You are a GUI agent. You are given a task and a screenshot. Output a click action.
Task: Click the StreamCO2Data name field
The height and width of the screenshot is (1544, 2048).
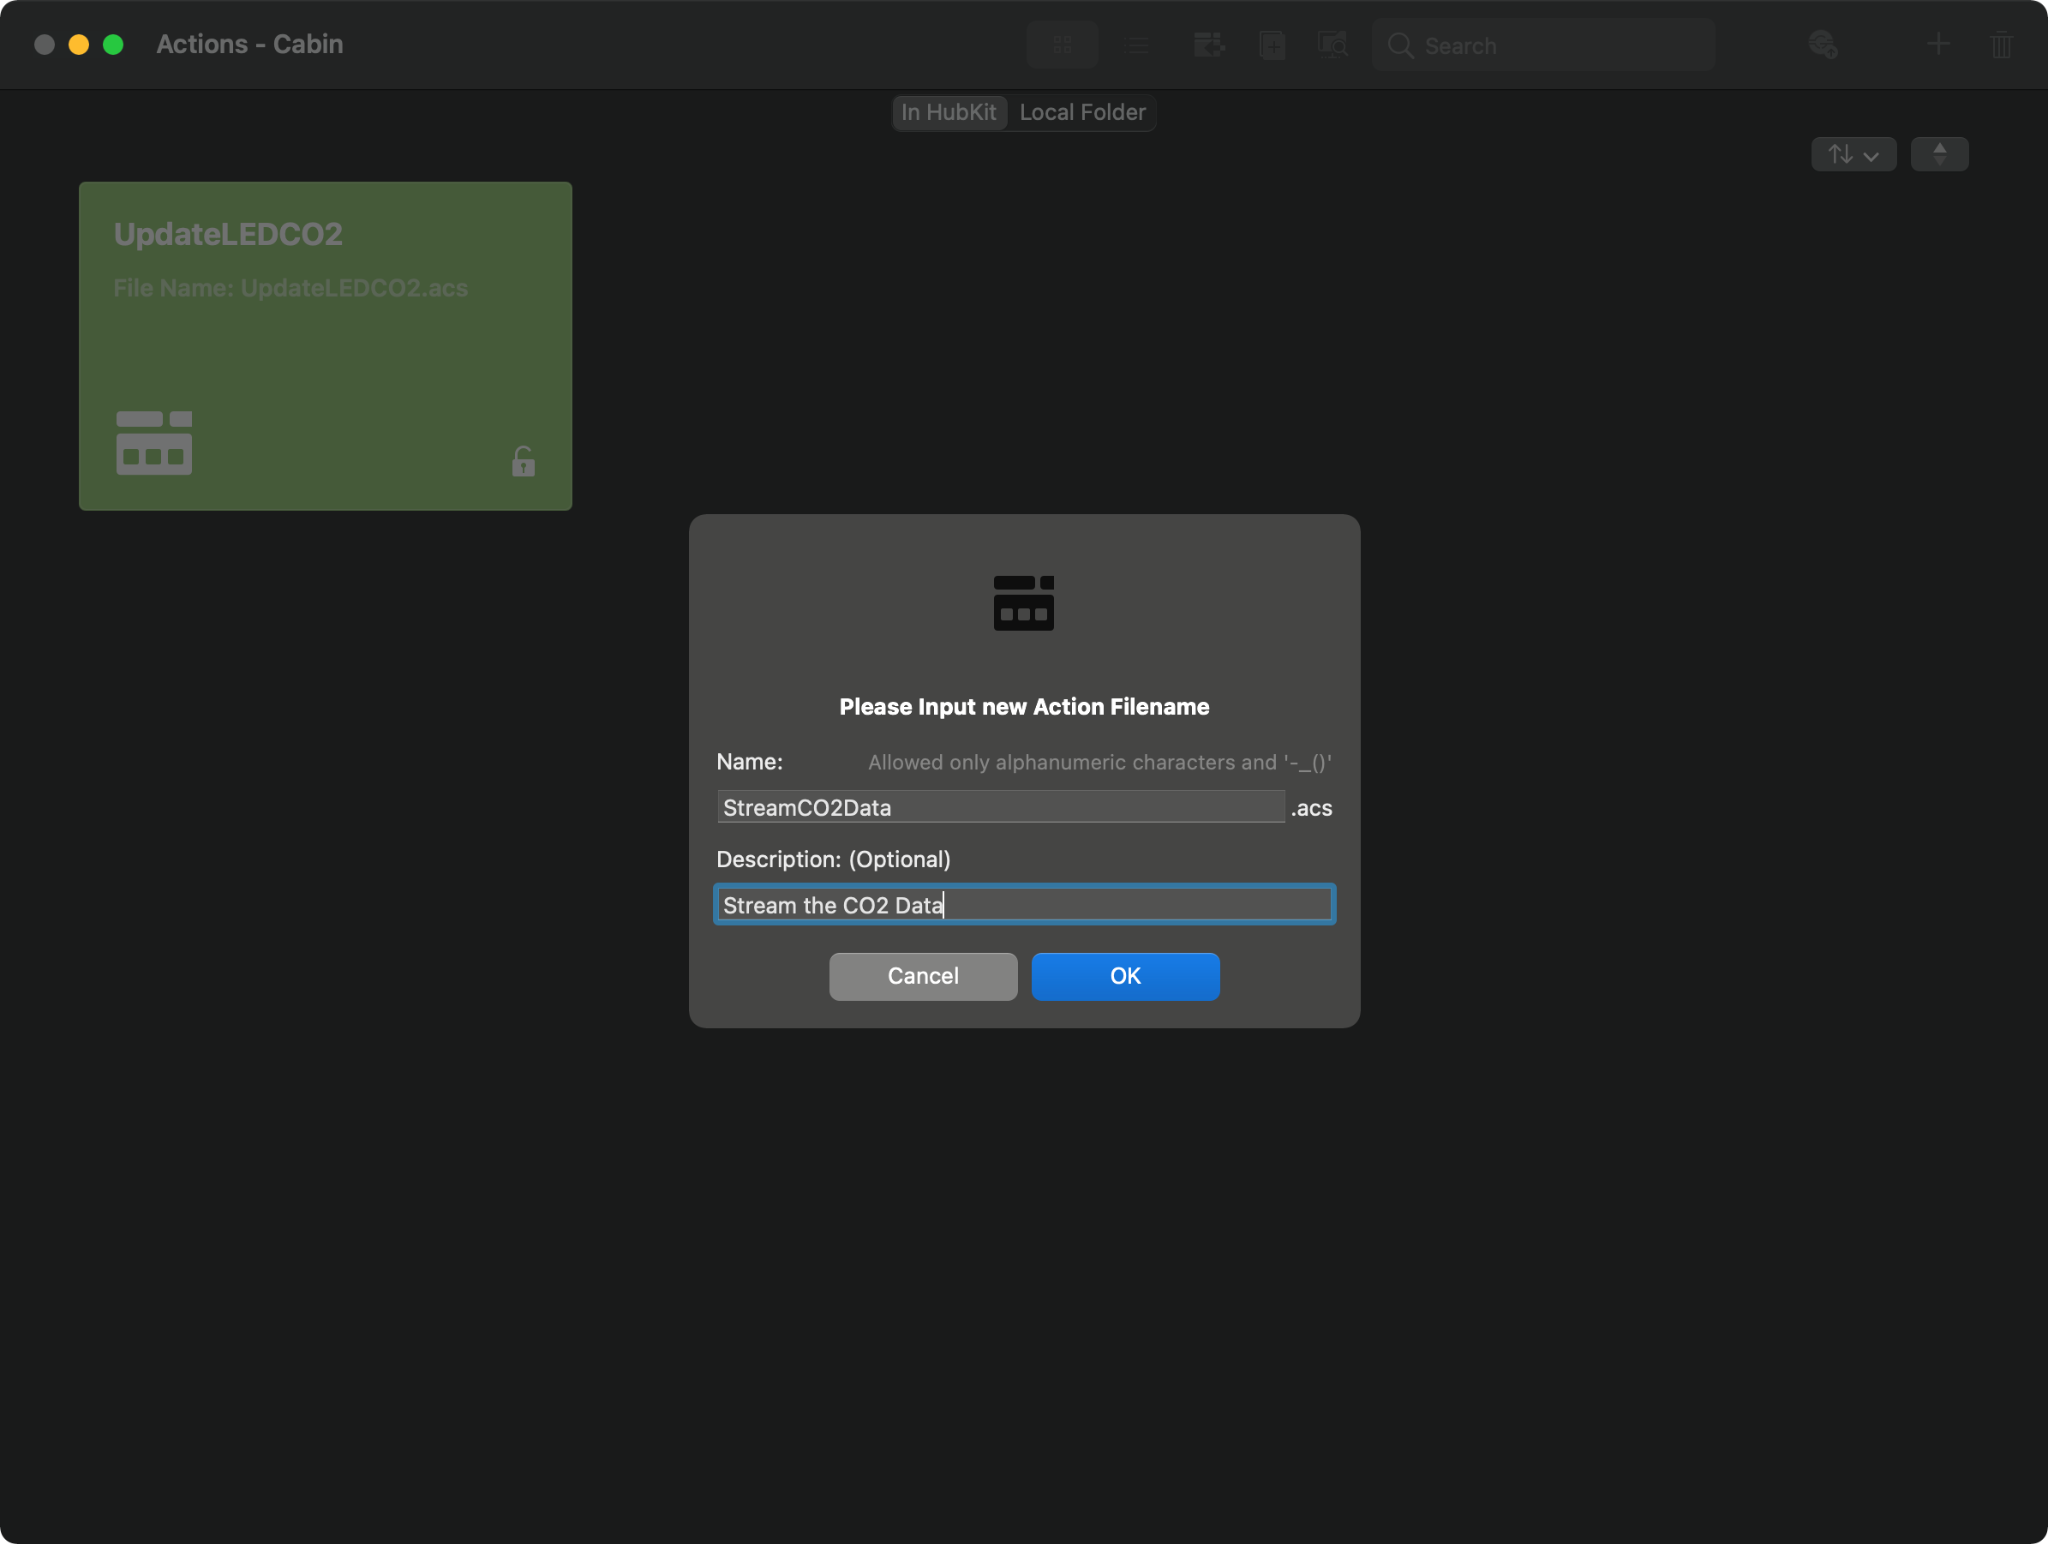tap(999, 807)
